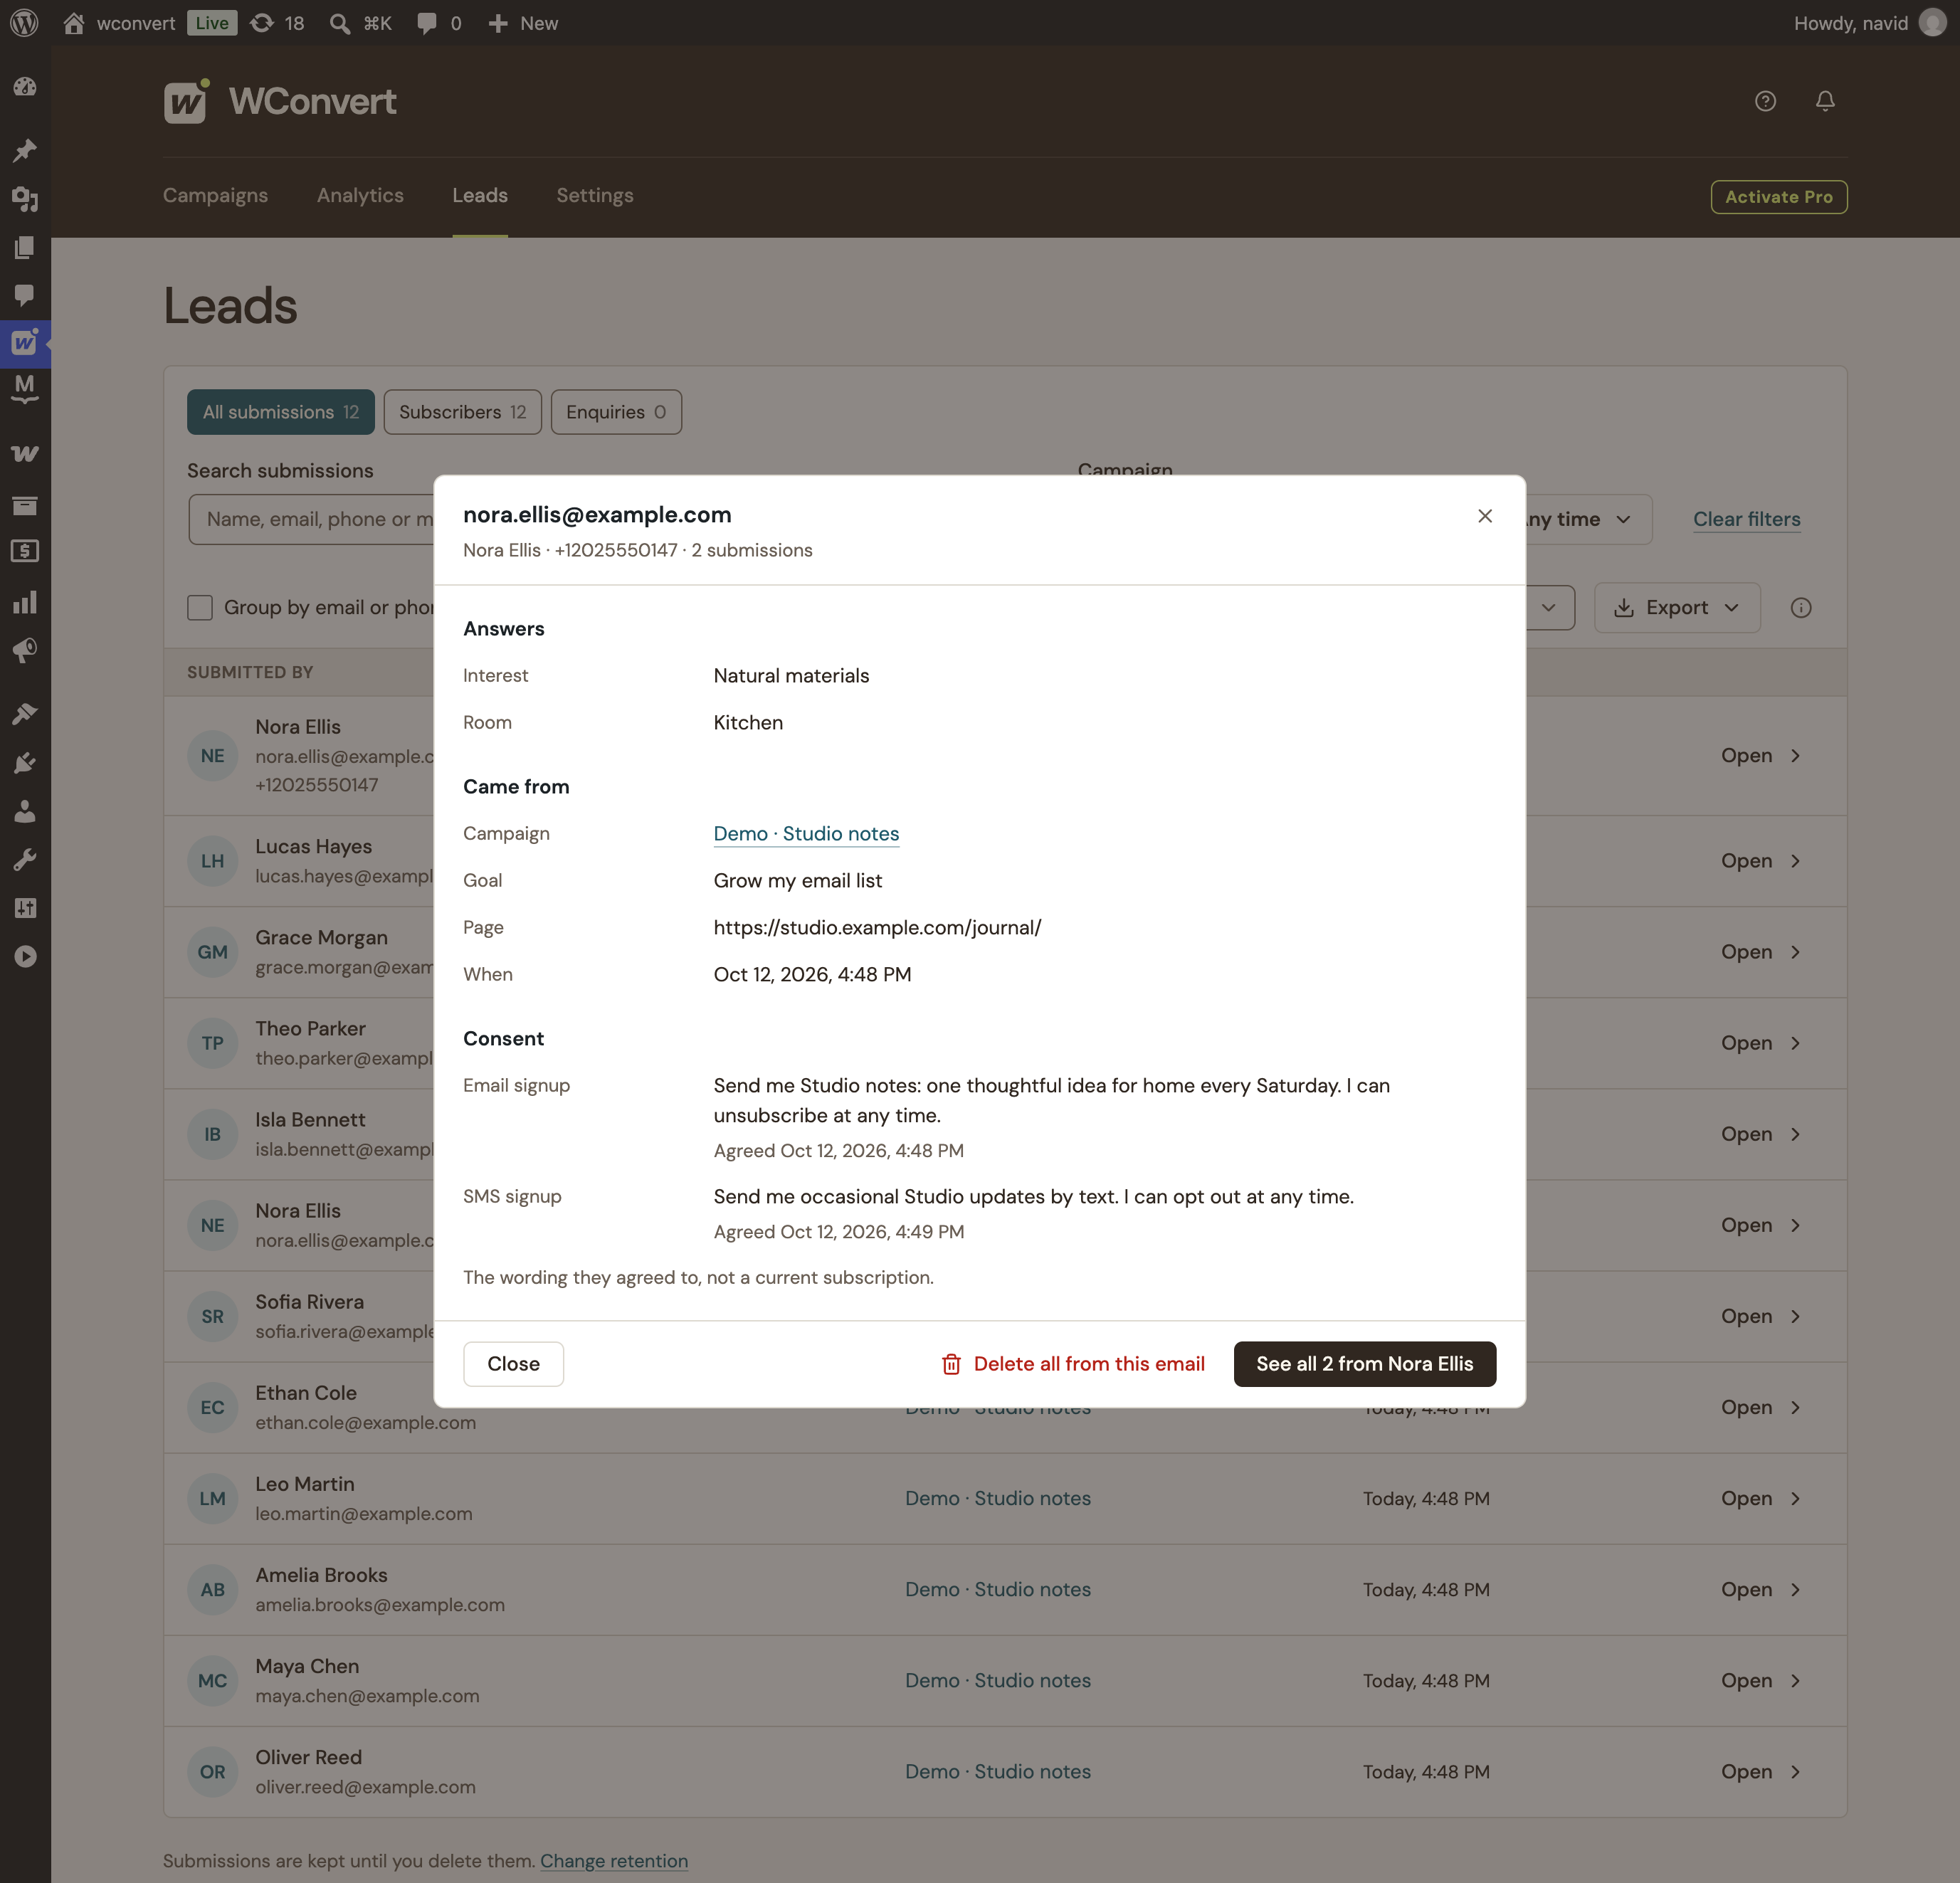Click the help question mark icon
This screenshot has width=1960, height=1883.
point(1765,101)
